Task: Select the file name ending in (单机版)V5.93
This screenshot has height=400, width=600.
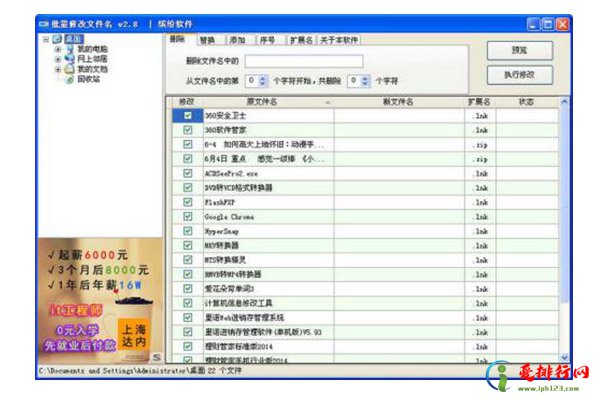Action: tap(263, 332)
